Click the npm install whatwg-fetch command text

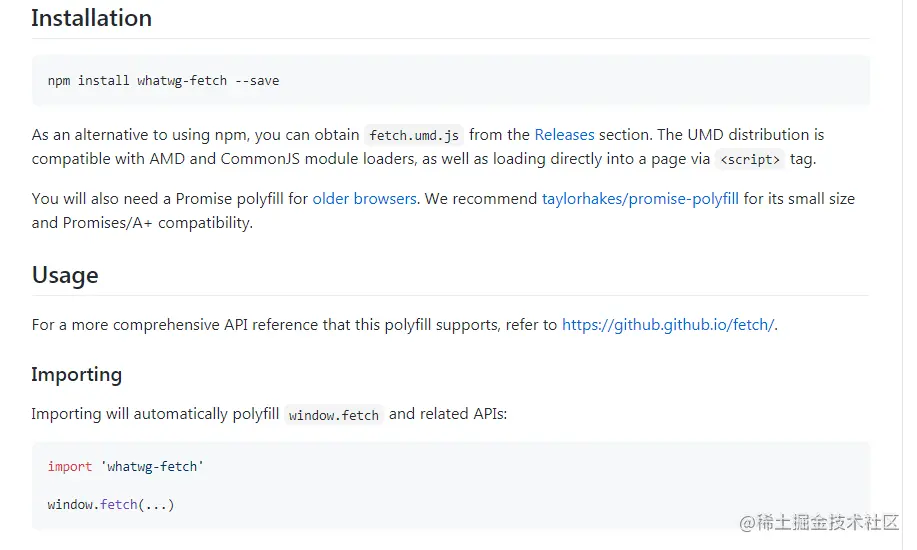(163, 80)
